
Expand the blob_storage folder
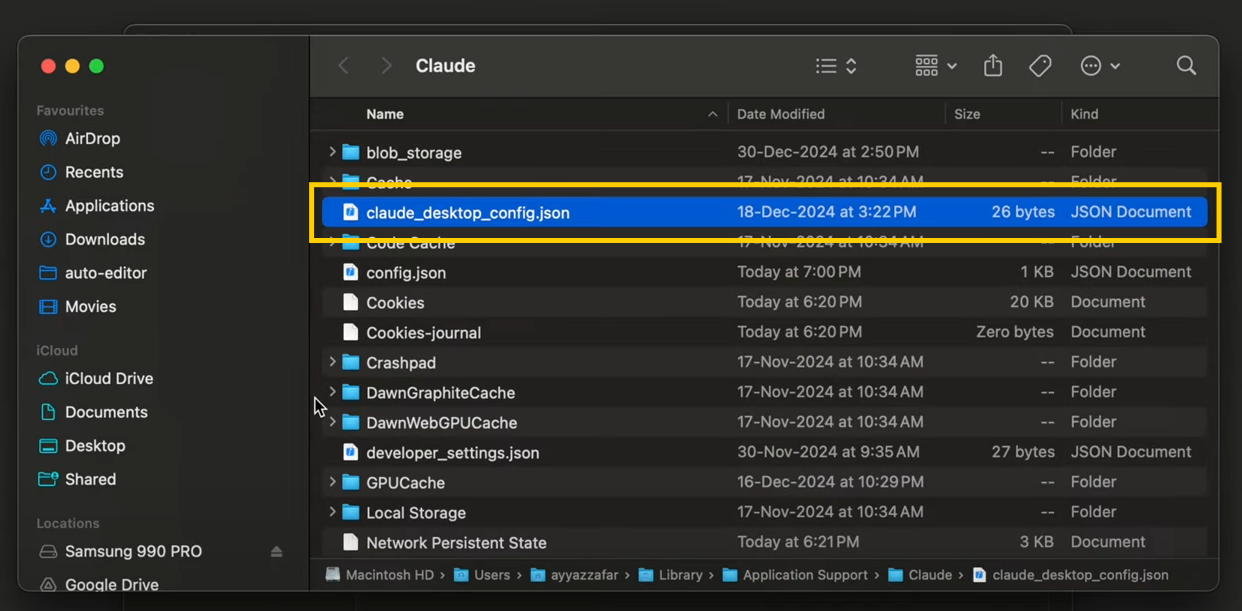[x=332, y=152]
